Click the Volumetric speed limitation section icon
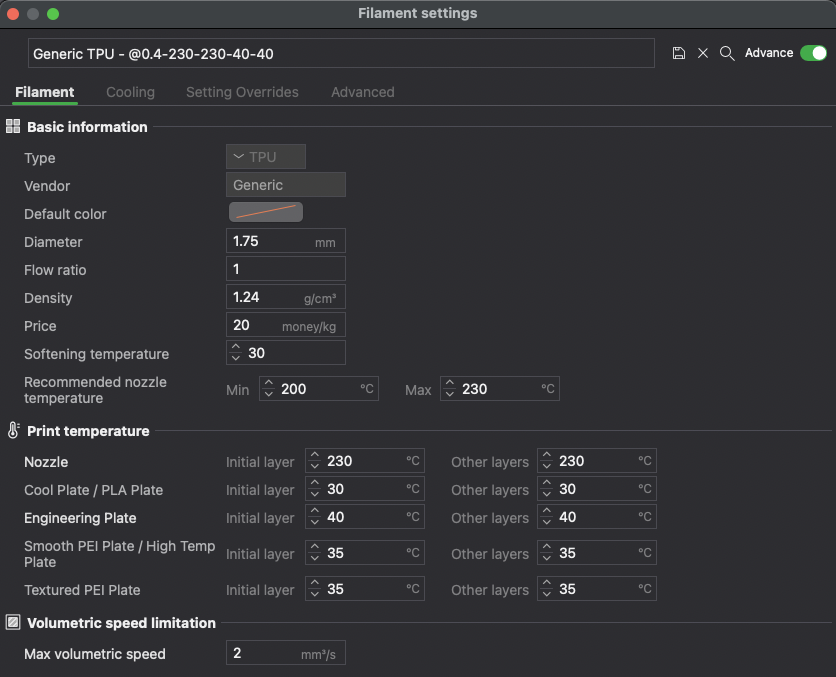Image resolution: width=836 pixels, height=677 pixels. 13,623
